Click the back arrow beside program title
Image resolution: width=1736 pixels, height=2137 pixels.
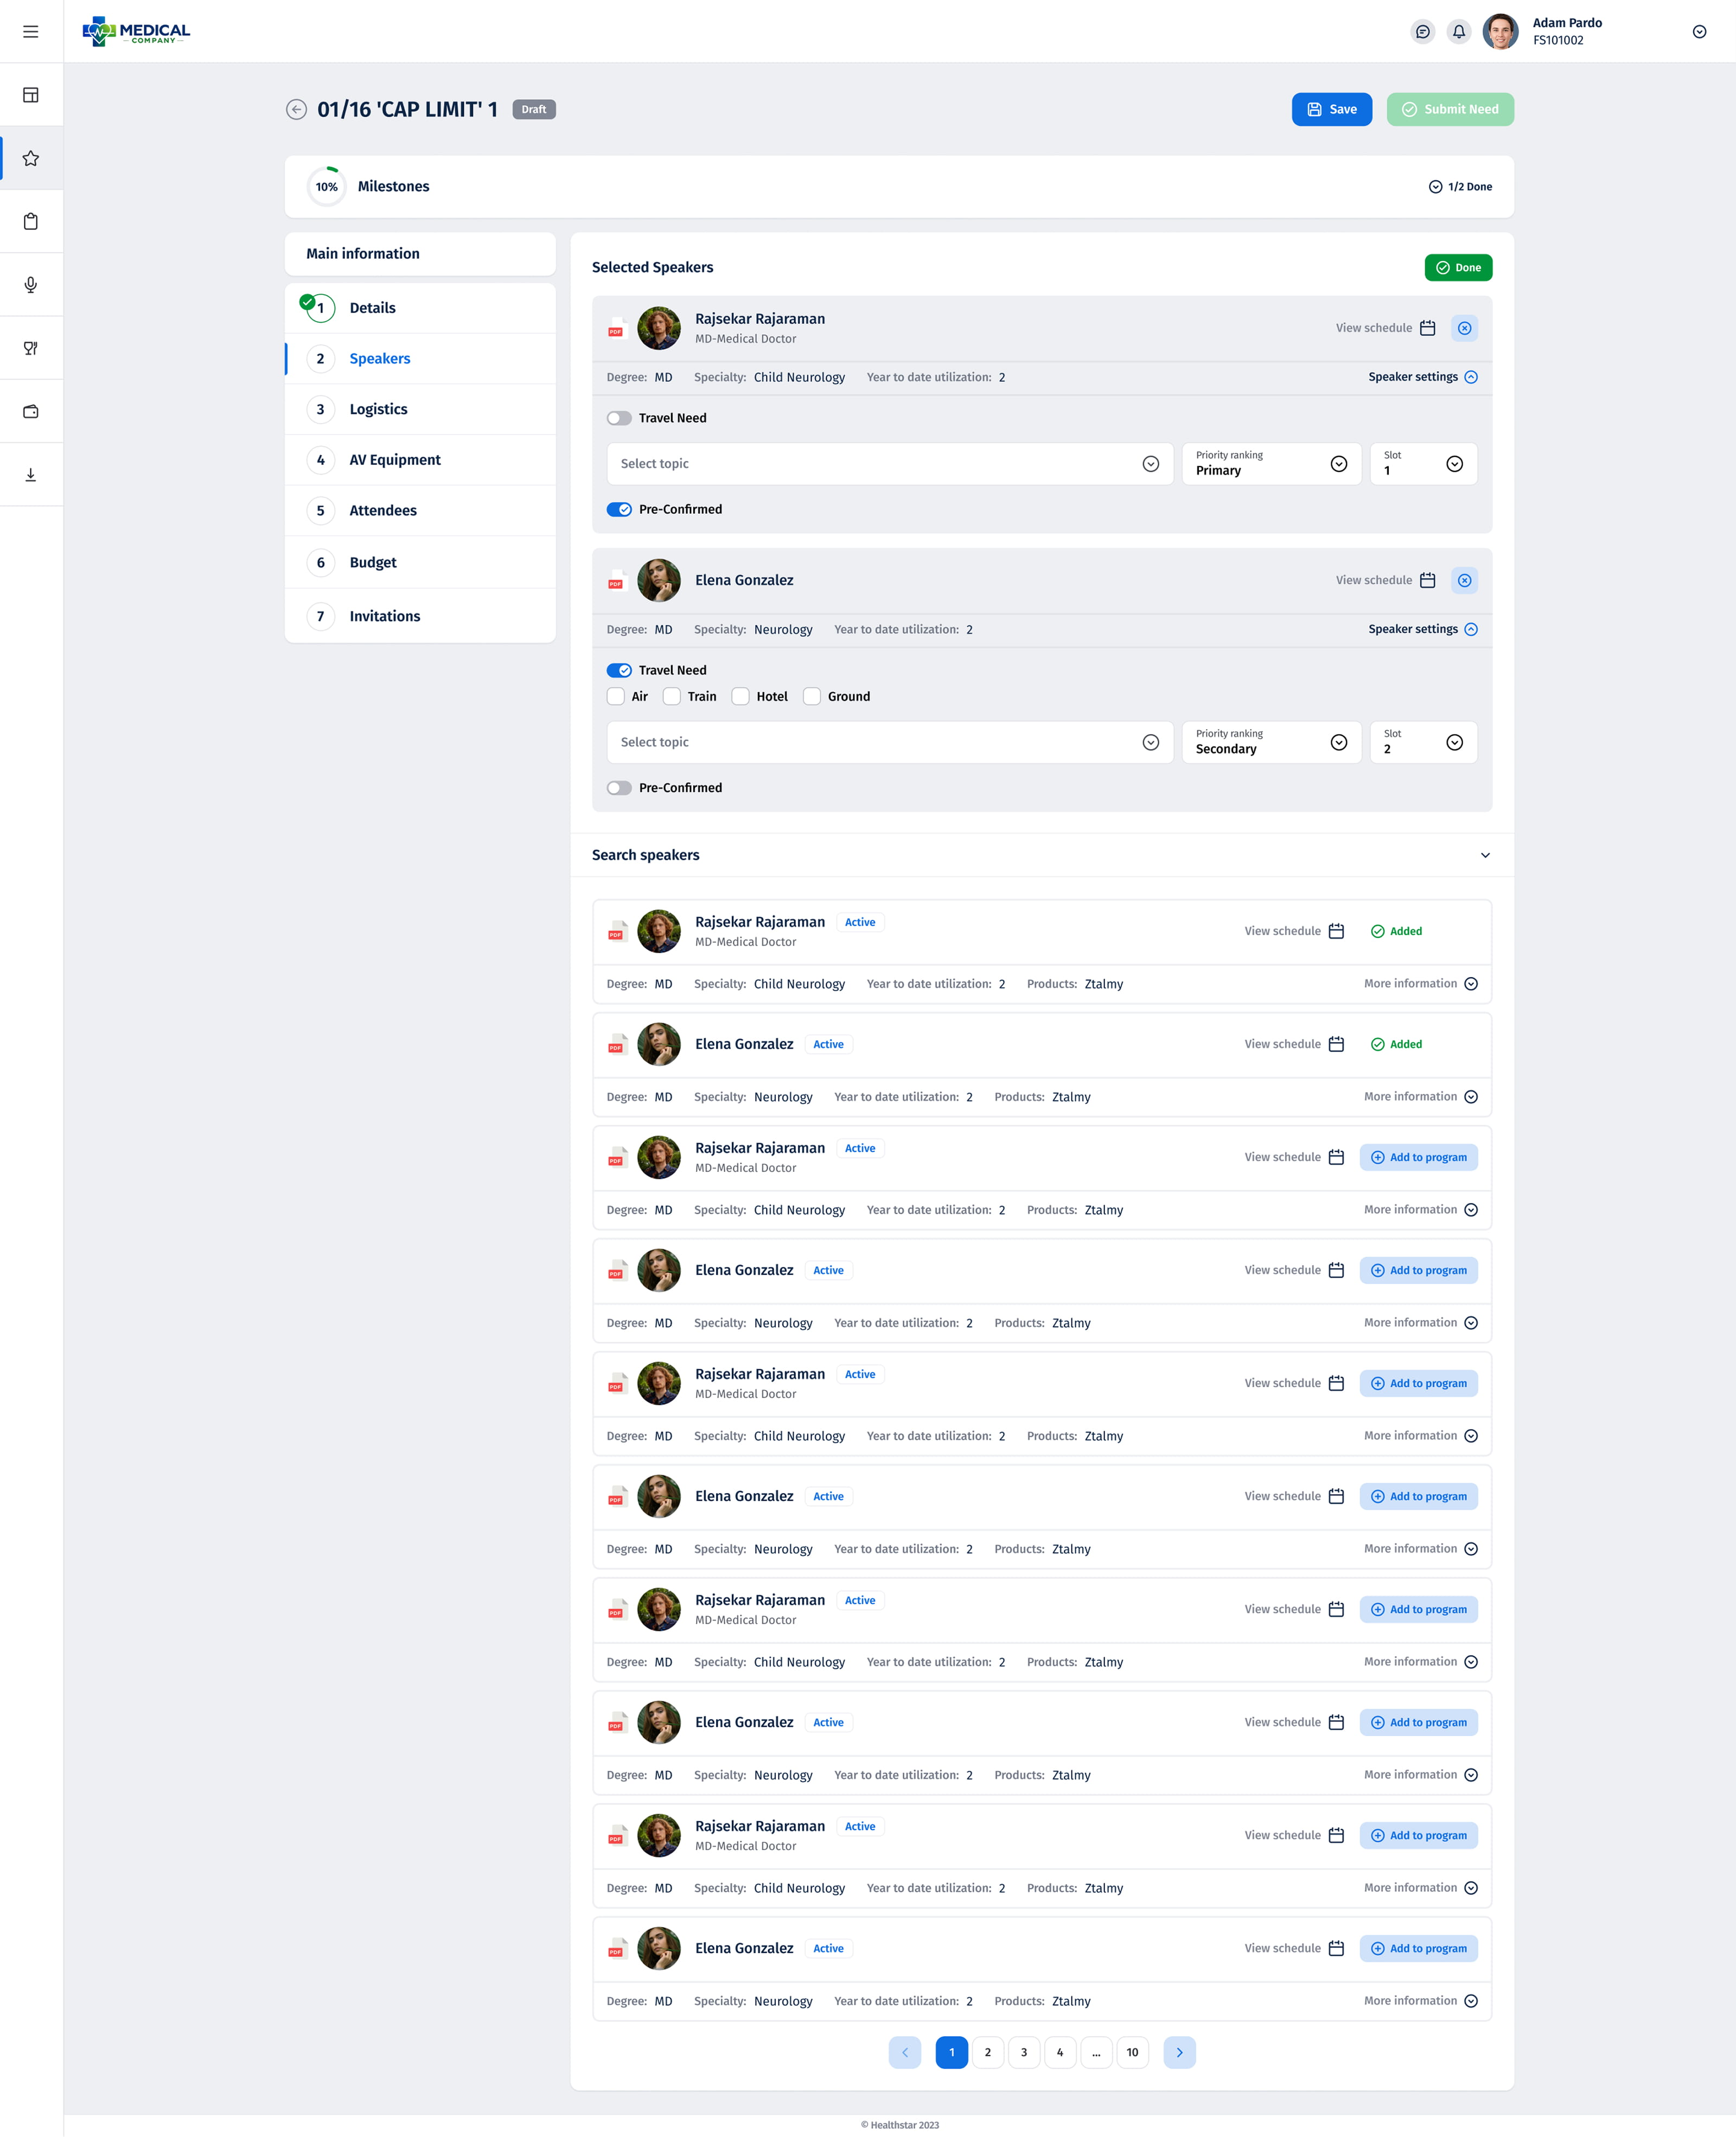pyautogui.click(x=296, y=110)
